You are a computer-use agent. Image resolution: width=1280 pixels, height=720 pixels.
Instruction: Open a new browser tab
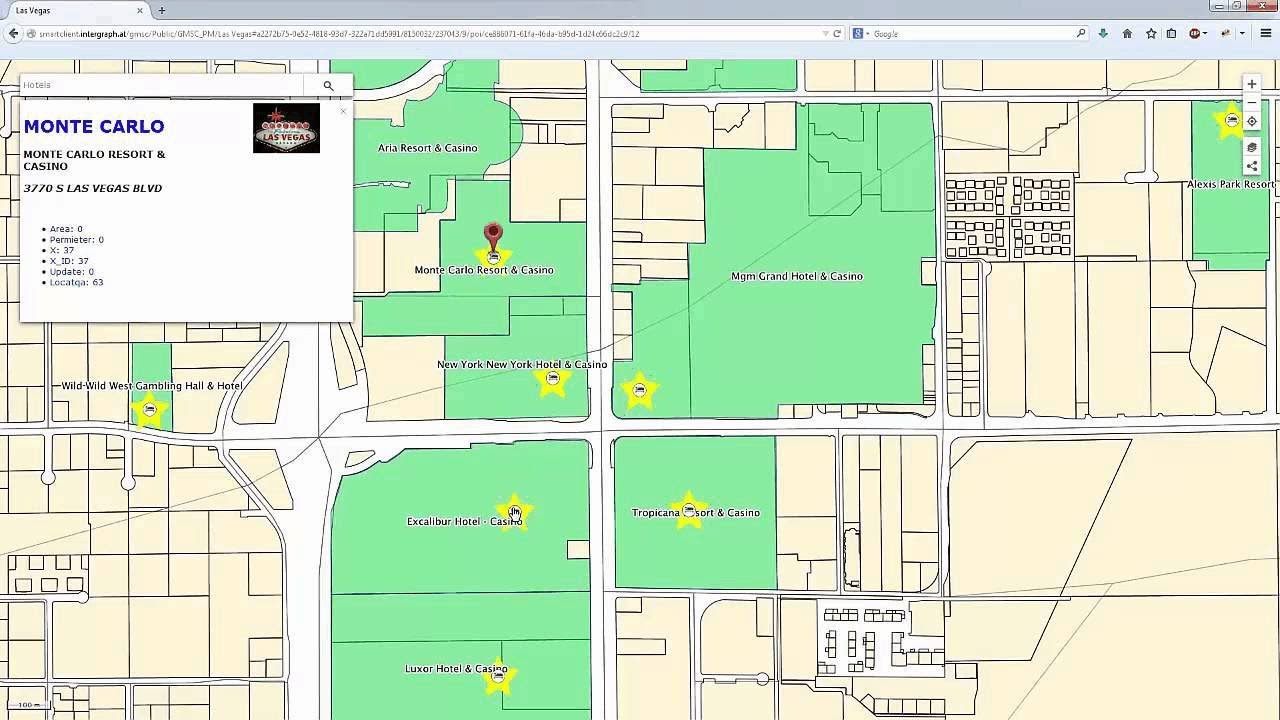(162, 10)
